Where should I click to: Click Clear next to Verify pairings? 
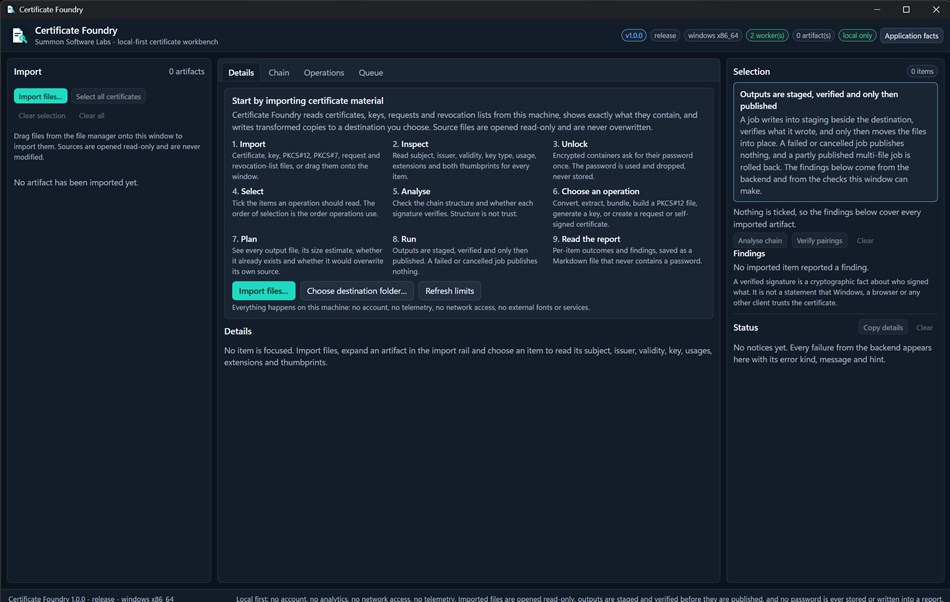pos(865,240)
